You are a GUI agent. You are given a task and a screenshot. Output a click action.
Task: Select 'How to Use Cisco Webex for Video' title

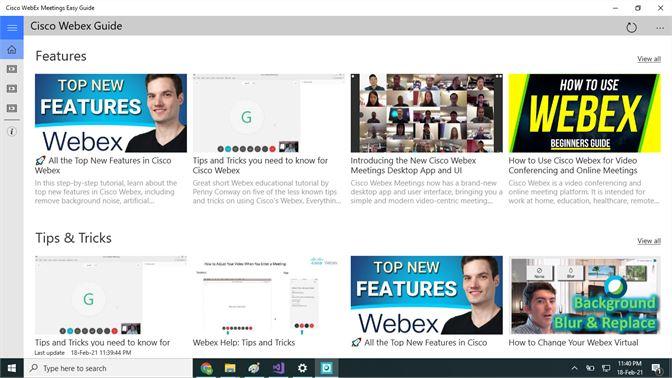(573, 165)
